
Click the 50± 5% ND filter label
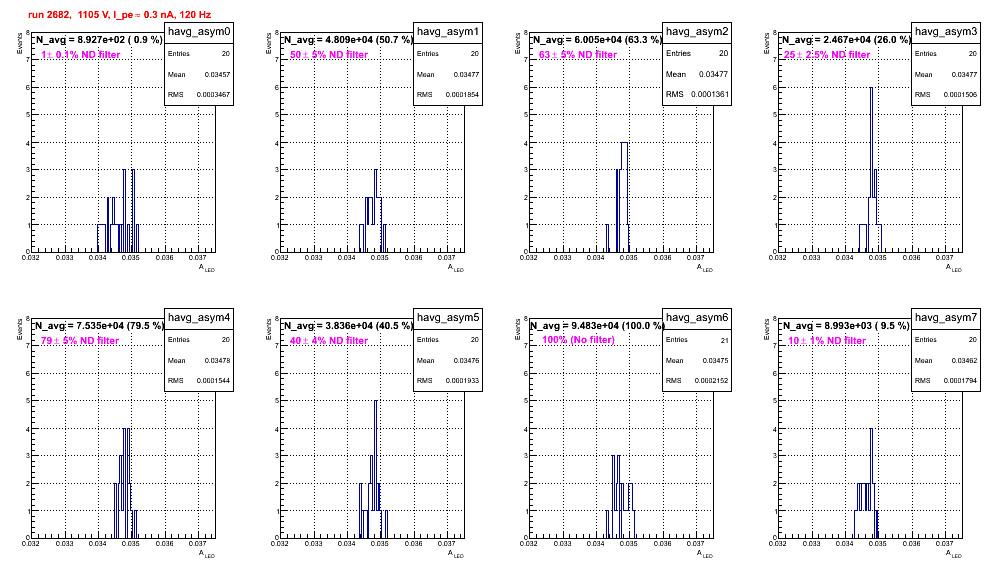click(329, 55)
